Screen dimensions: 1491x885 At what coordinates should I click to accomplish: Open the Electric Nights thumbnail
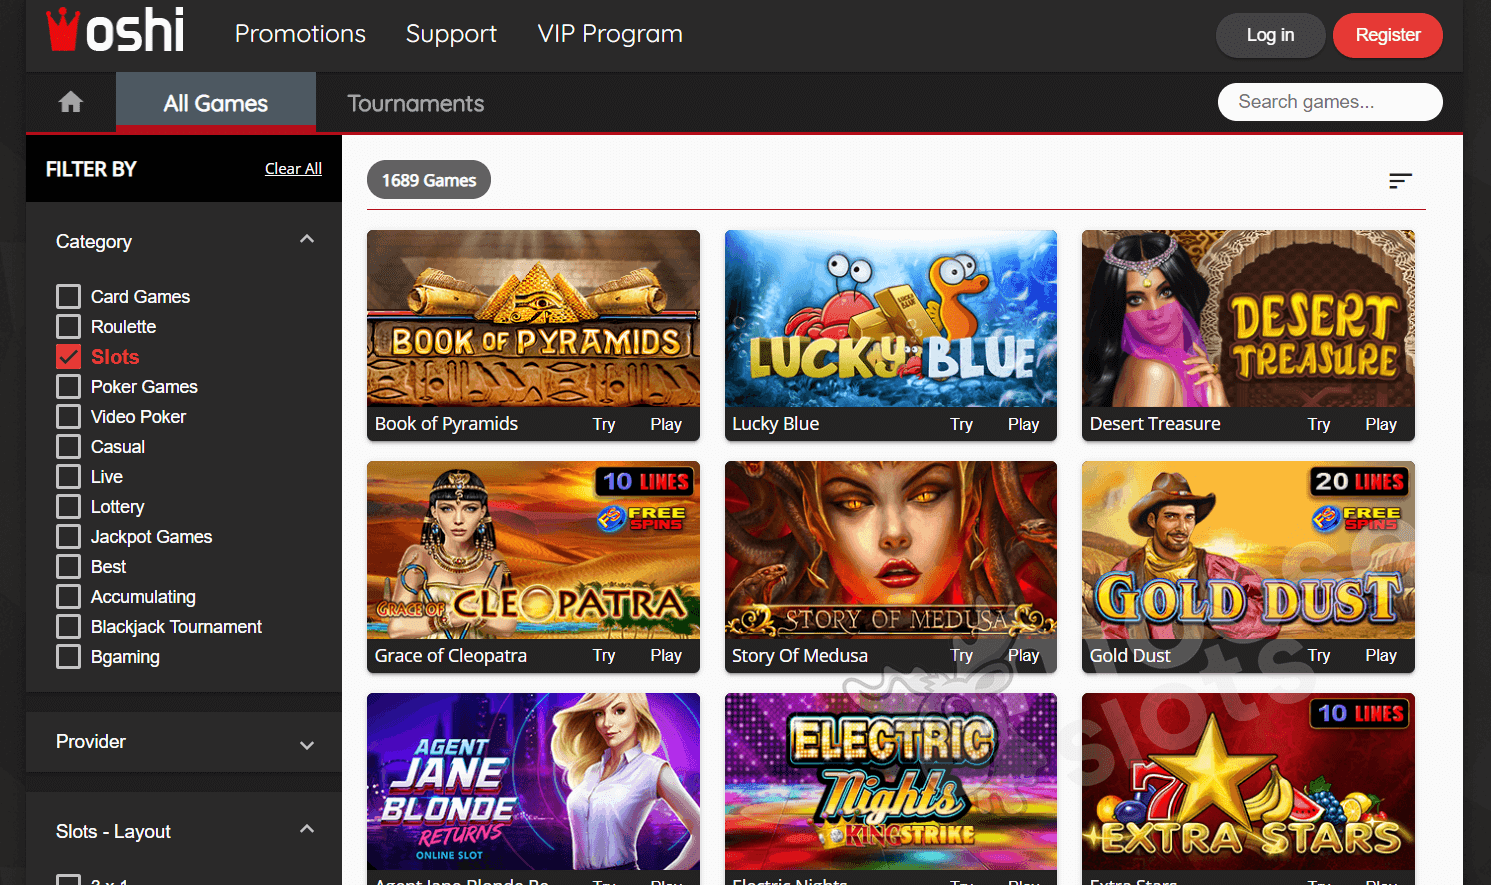pyautogui.click(x=891, y=782)
